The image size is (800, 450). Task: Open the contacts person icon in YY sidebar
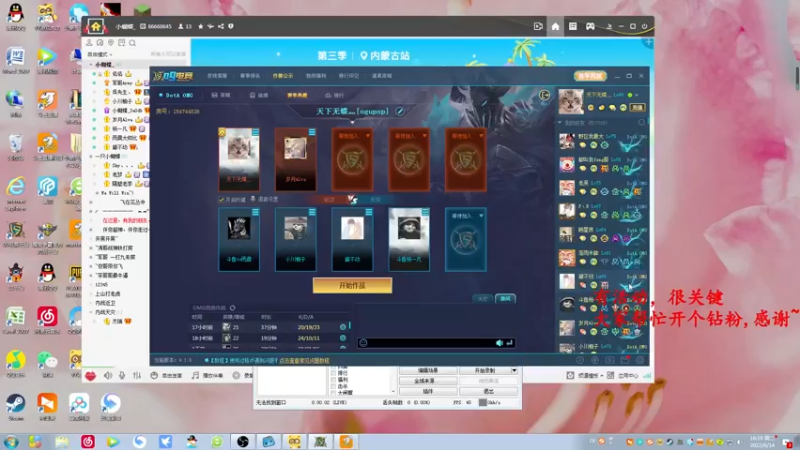click(x=89, y=43)
